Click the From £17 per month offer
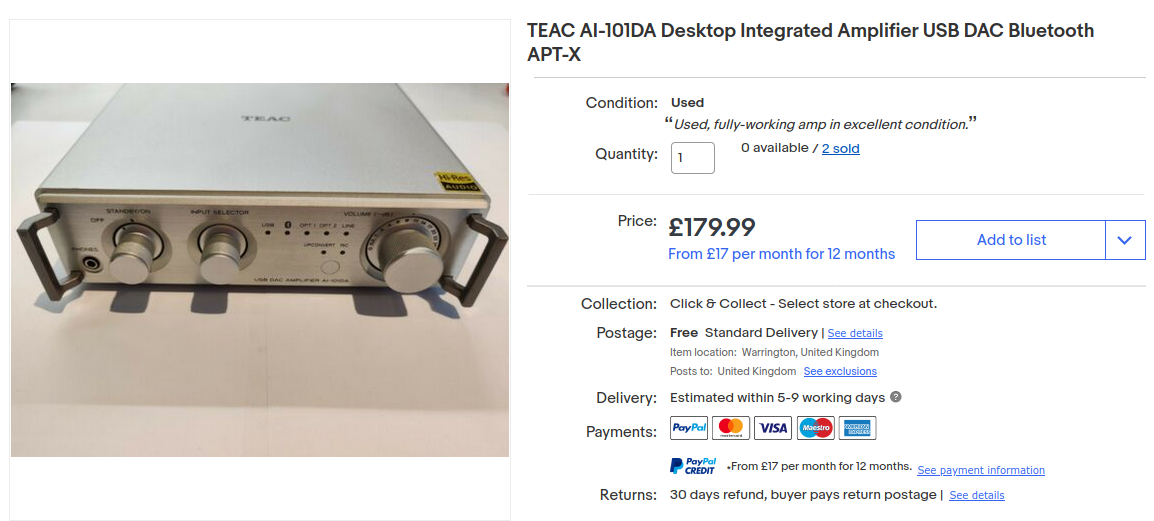The width and height of the screenshot is (1154, 521). (x=781, y=254)
